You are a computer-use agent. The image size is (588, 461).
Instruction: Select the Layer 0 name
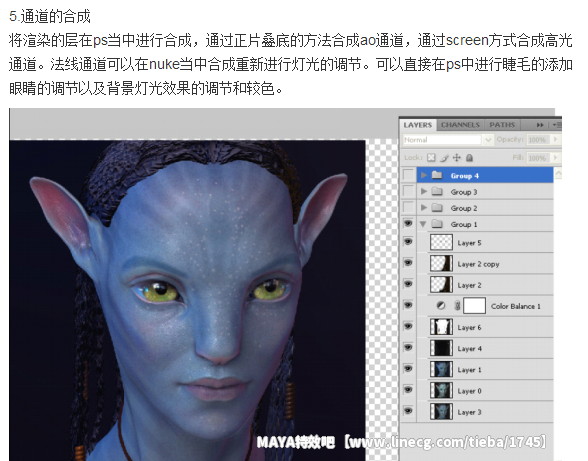tap(469, 391)
